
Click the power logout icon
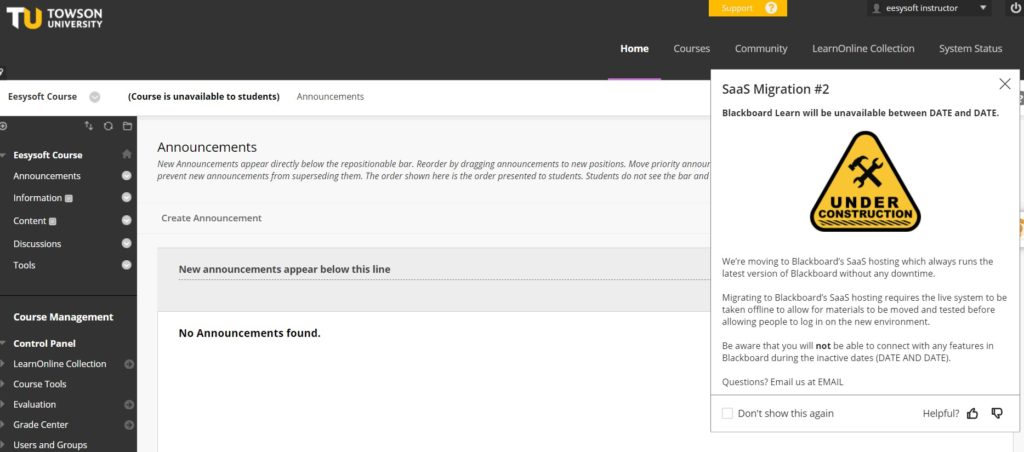[1016, 8]
